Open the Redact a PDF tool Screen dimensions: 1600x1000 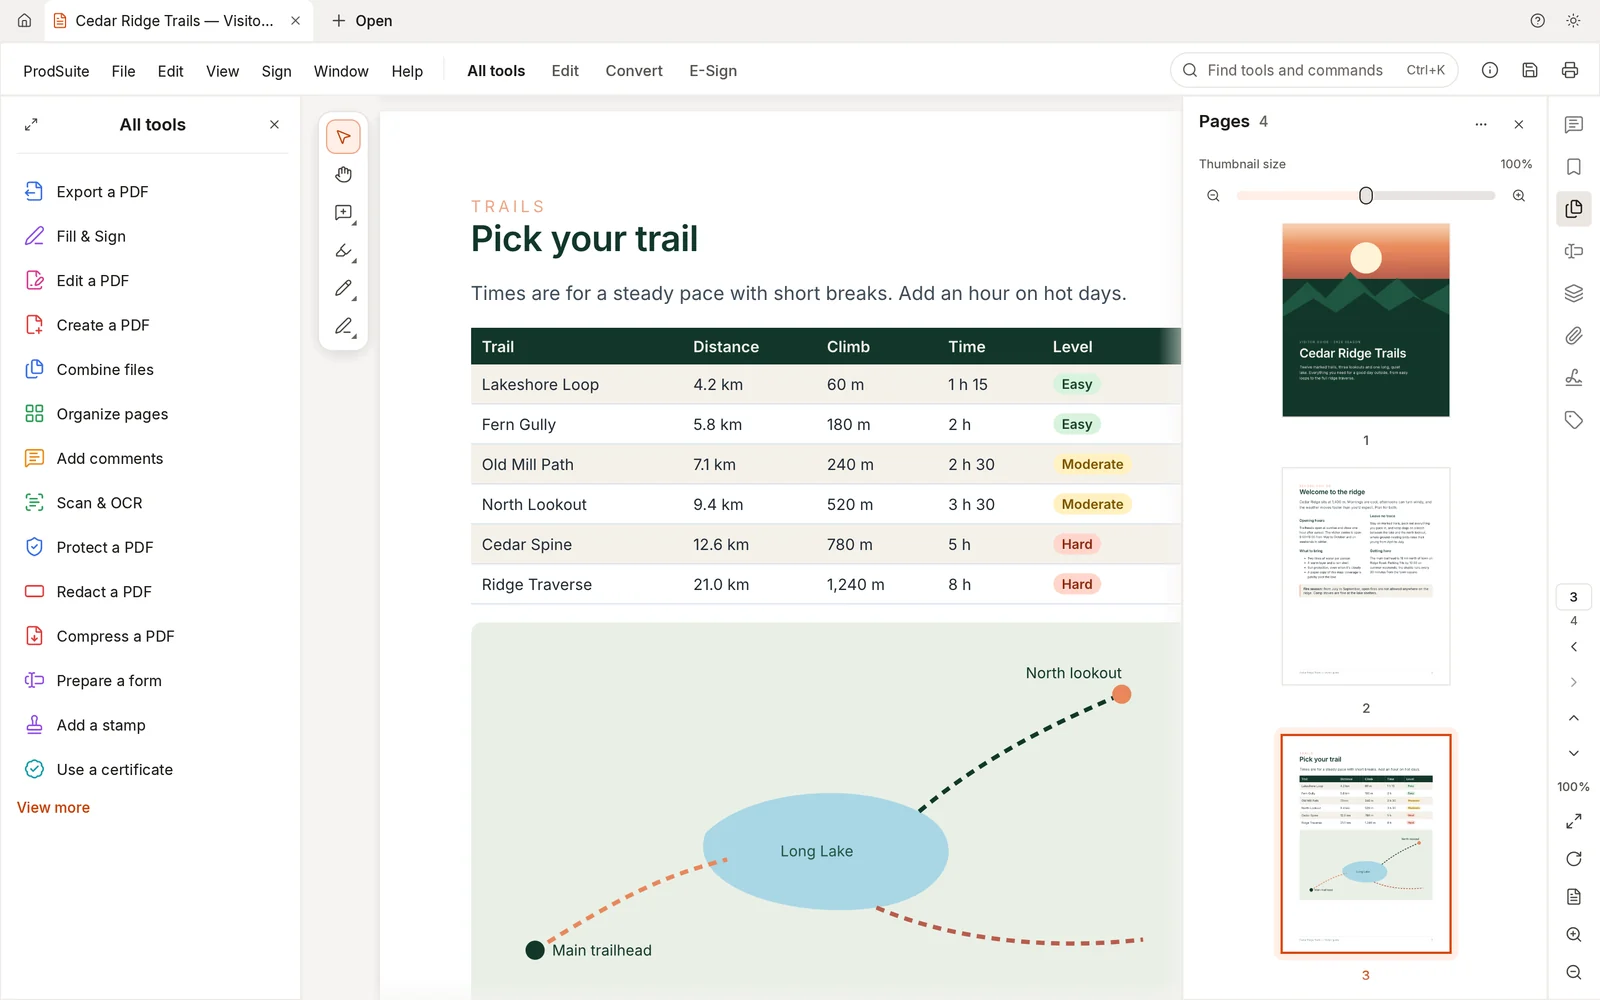(152, 592)
